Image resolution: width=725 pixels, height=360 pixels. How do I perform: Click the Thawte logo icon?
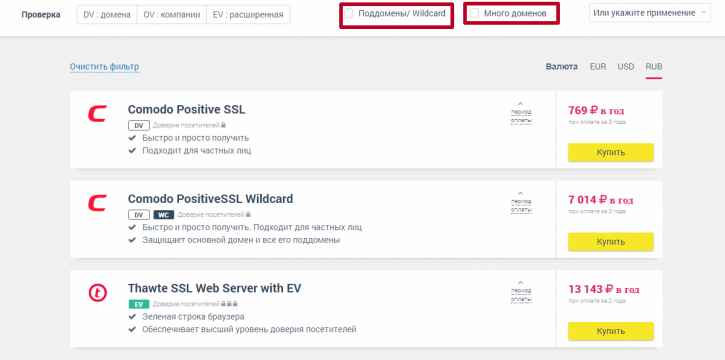[98, 293]
